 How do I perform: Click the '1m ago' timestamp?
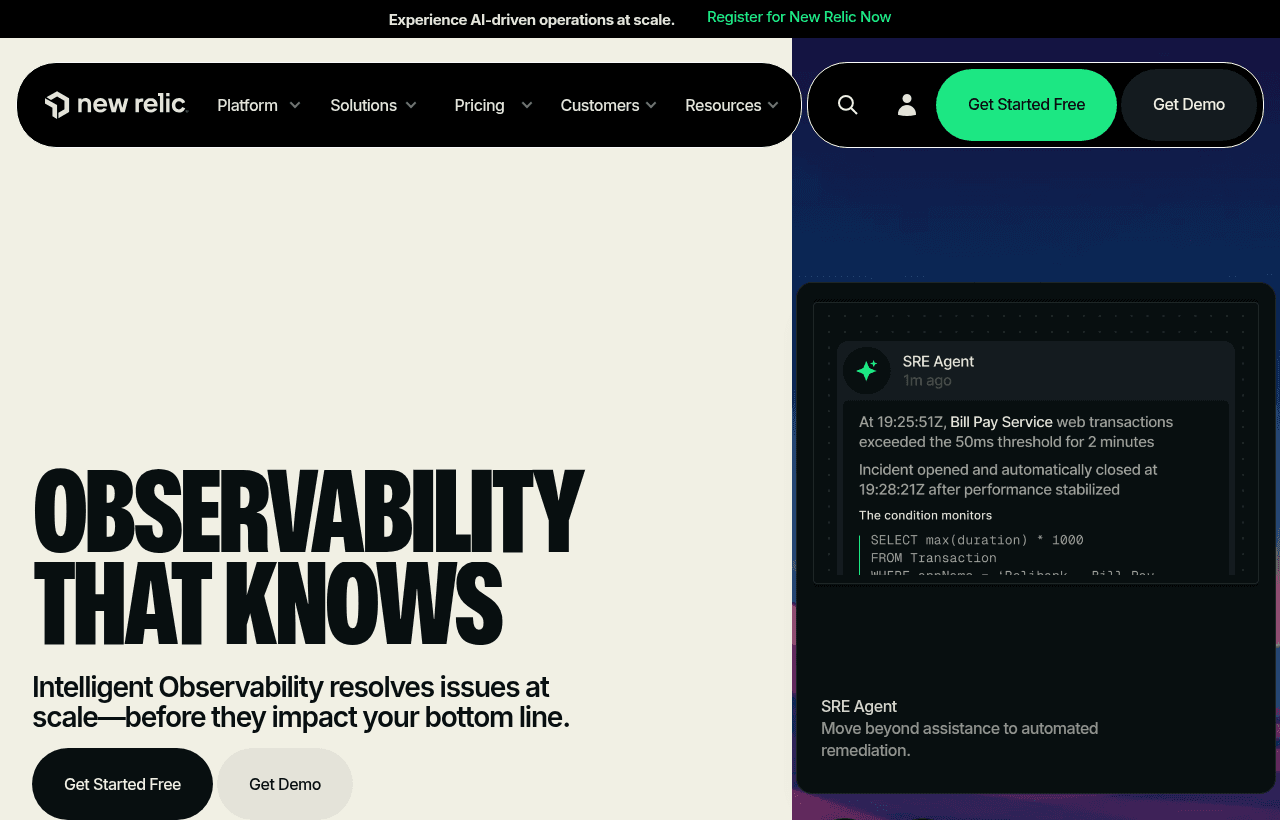(x=927, y=381)
